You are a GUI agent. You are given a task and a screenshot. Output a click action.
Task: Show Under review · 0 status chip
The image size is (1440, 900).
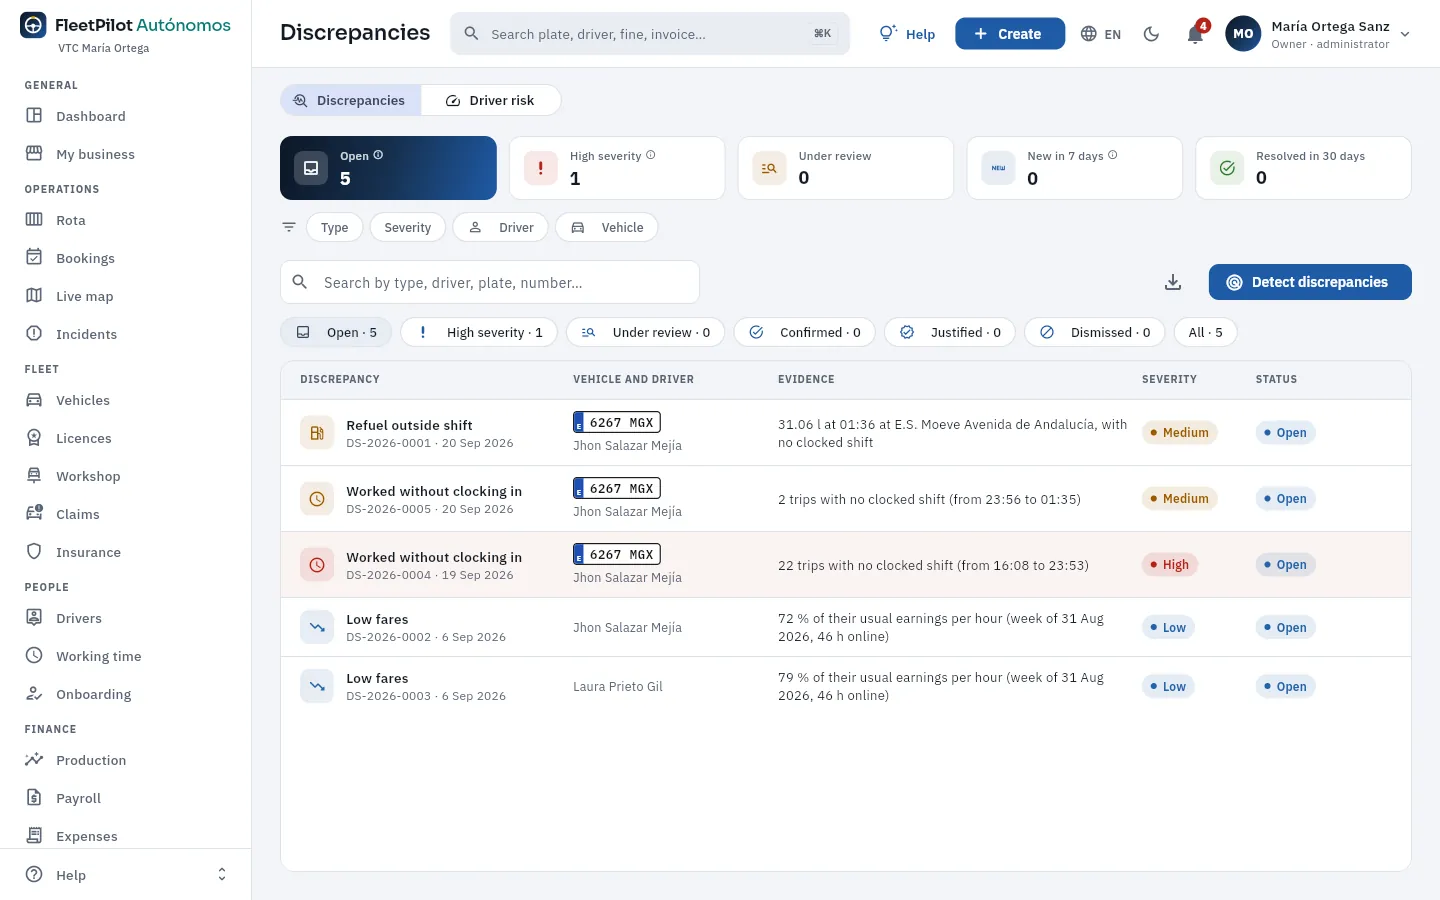[x=645, y=332]
